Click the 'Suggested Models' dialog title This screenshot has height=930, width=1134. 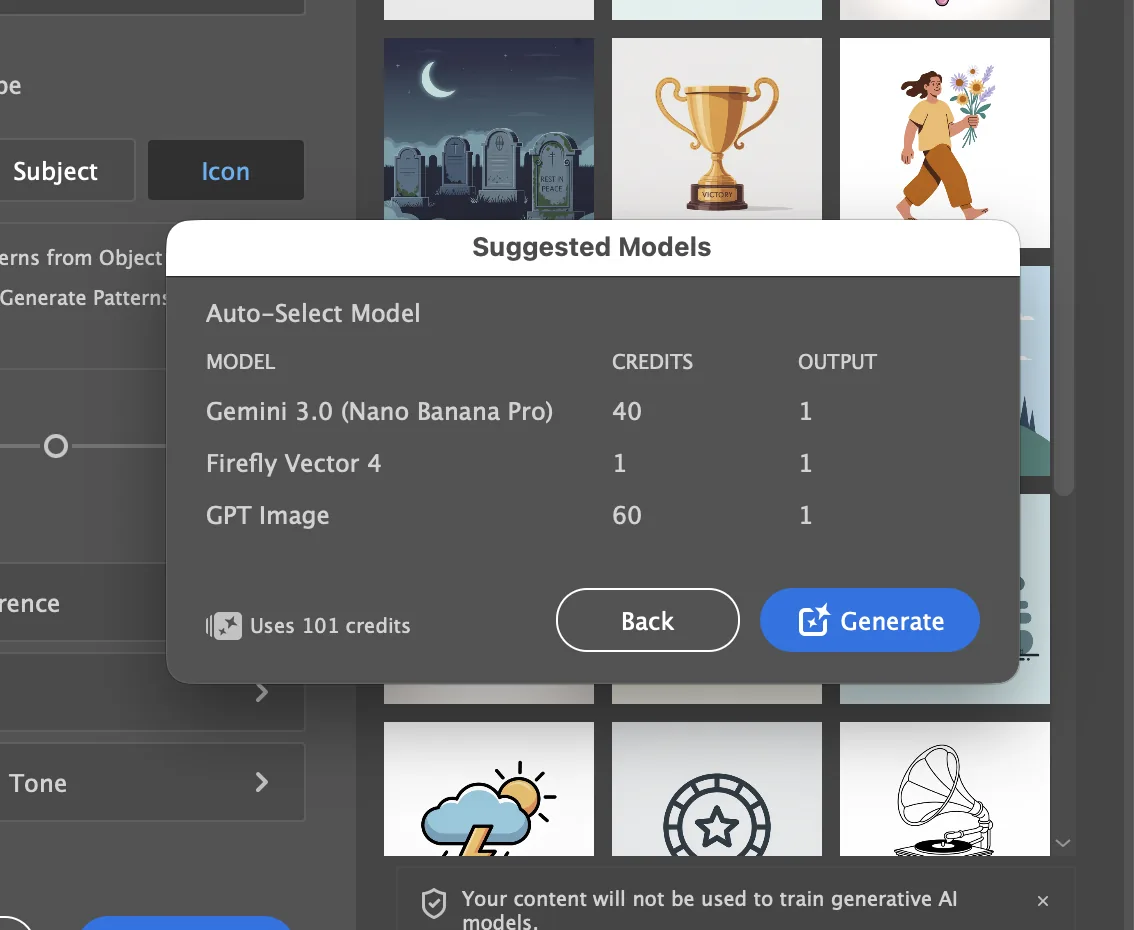coord(592,247)
